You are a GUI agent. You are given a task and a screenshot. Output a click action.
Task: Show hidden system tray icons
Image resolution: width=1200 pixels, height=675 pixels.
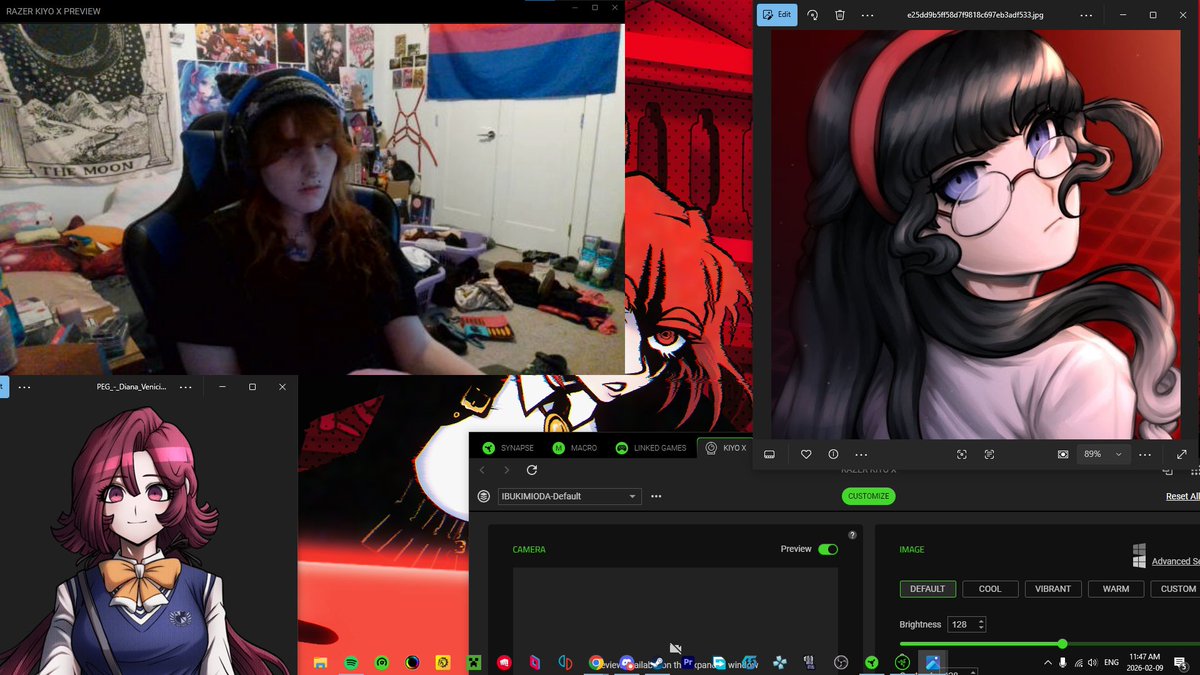coord(1047,663)
